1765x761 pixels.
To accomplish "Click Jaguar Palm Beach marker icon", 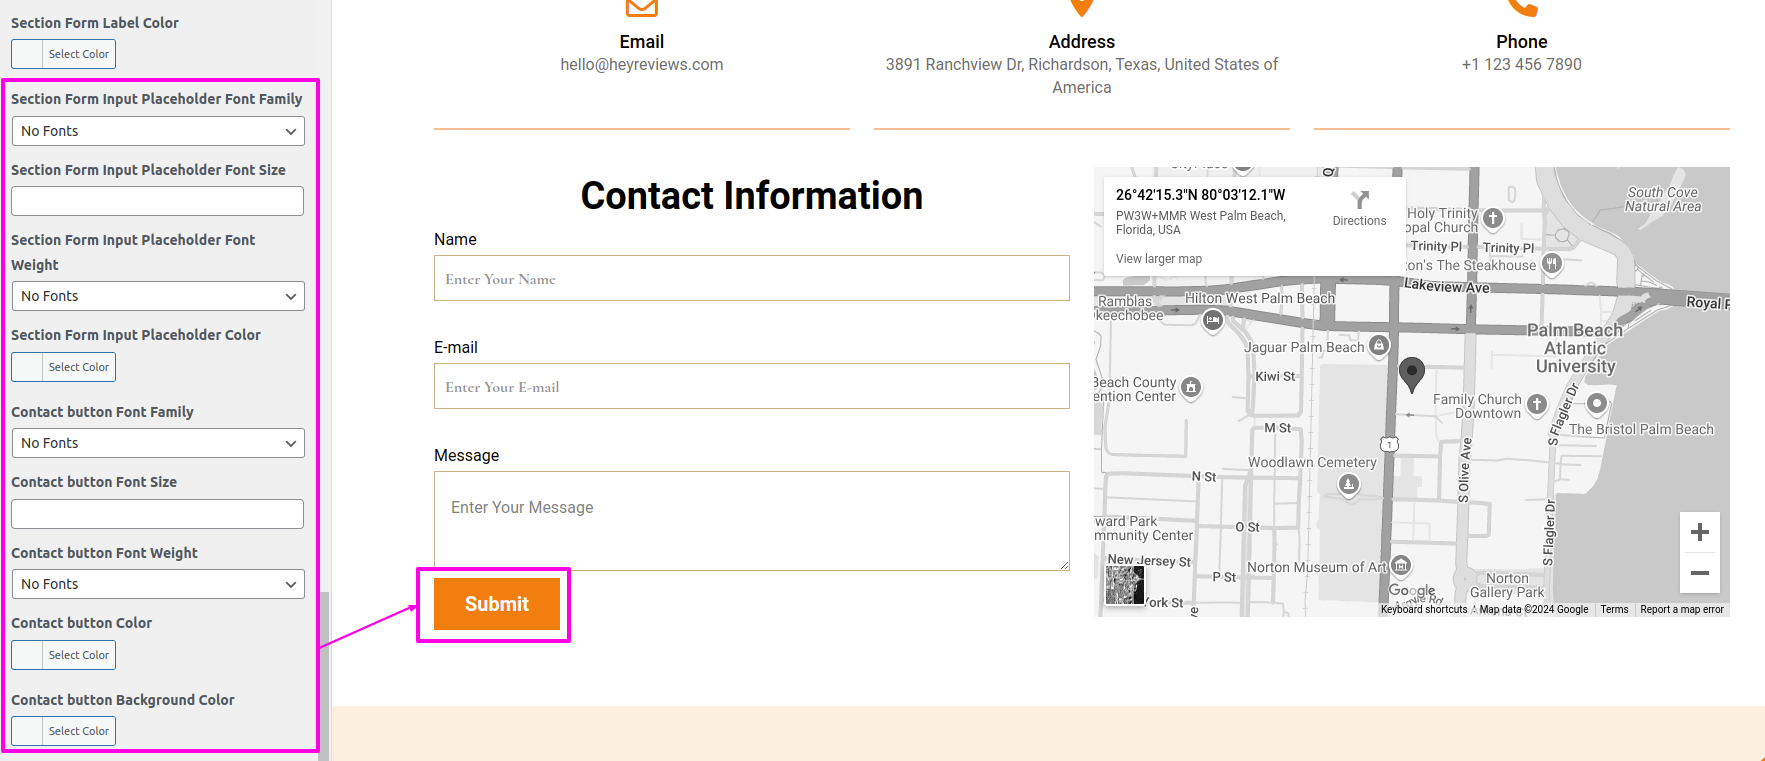I will (1379, 346).
